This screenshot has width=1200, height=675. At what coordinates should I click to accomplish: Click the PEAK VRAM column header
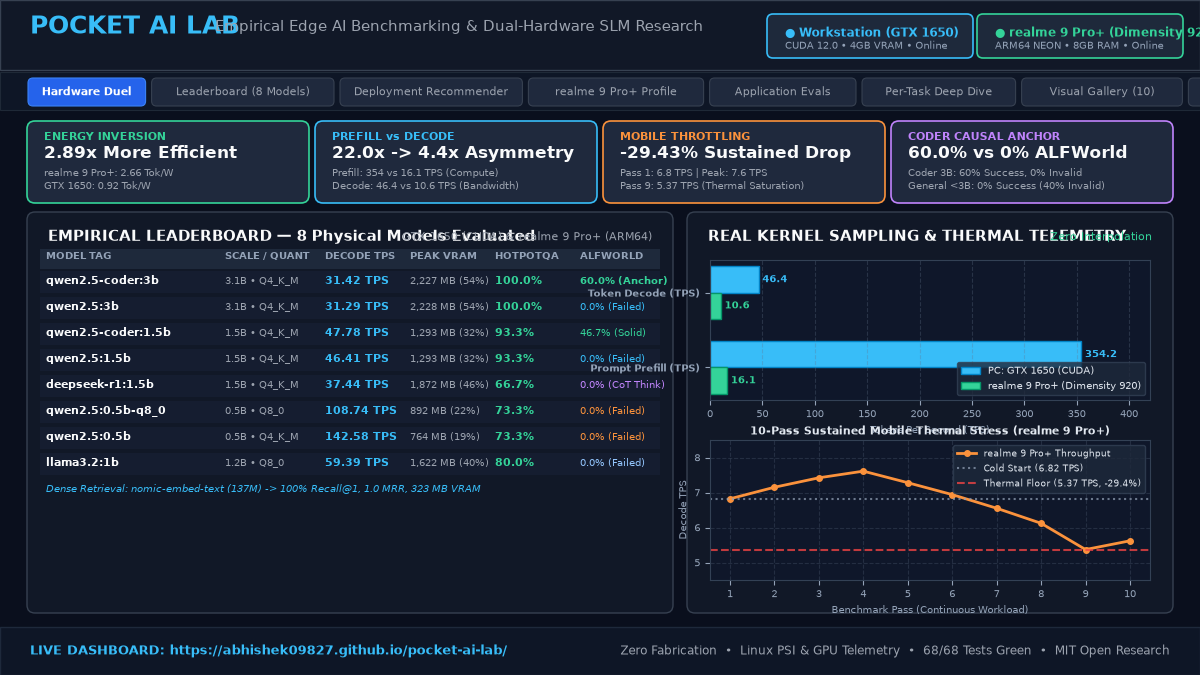[x=443, y=256]
